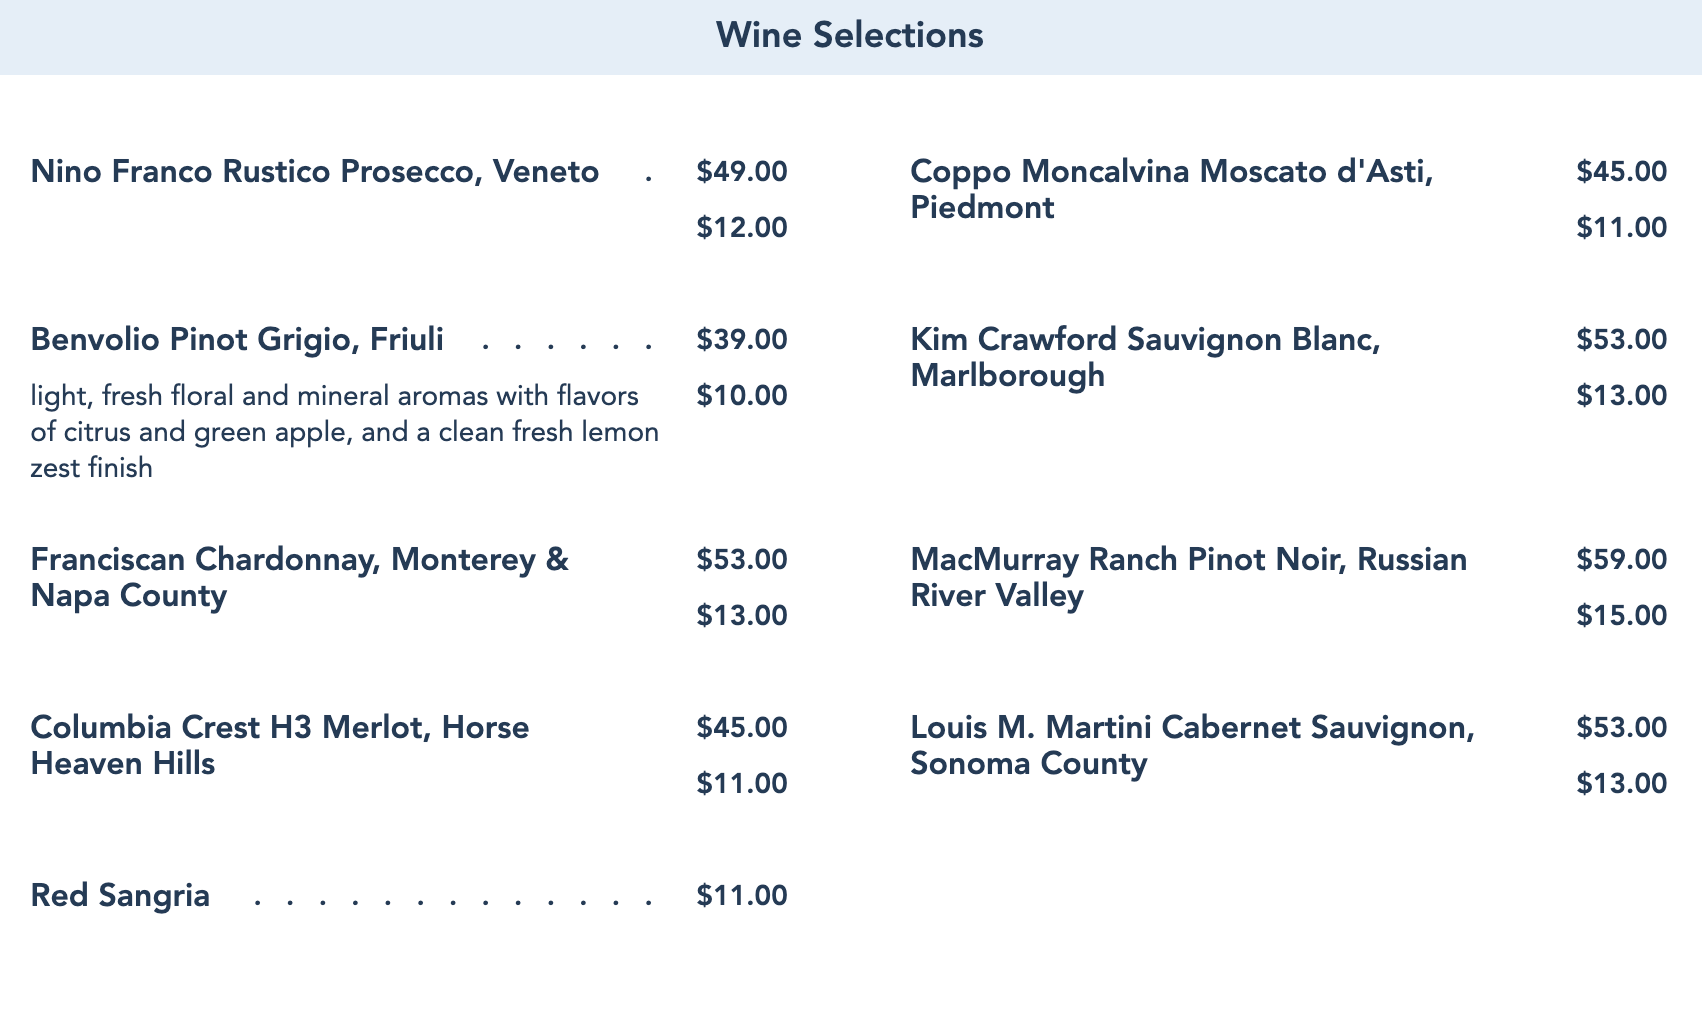Viewport: 1702px width, 1016px height.
Task: Select MacMurray Ranch Pinot Noir title
Action: 1189,577
